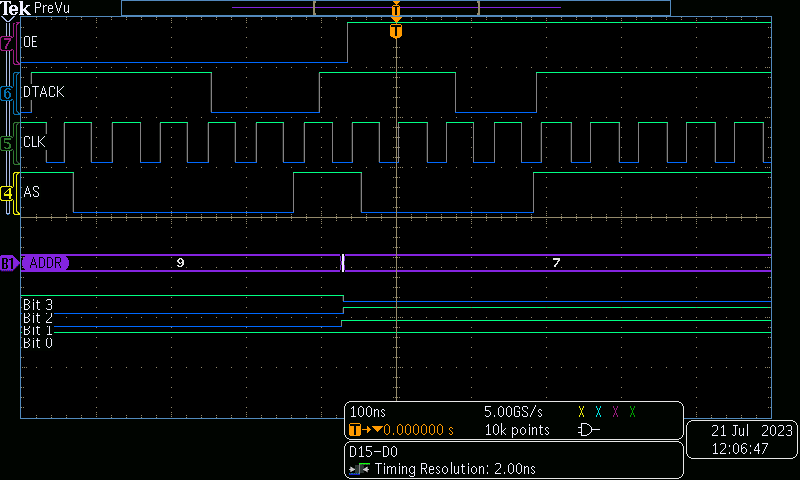Click the decoded bus value 9
800x480 pixels.
coord(180,263)
